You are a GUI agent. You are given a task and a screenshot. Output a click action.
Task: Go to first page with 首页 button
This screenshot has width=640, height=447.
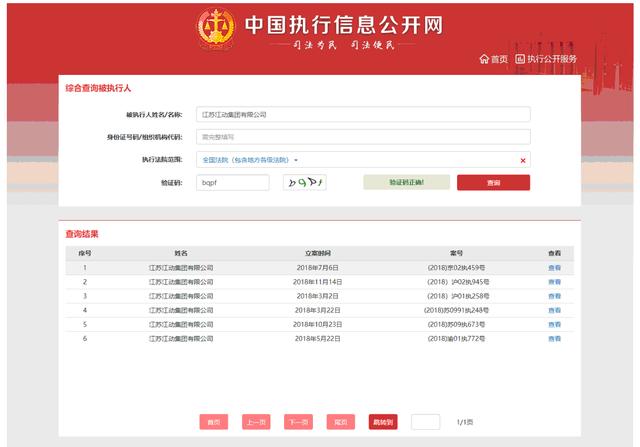click(x=214, y=422)
